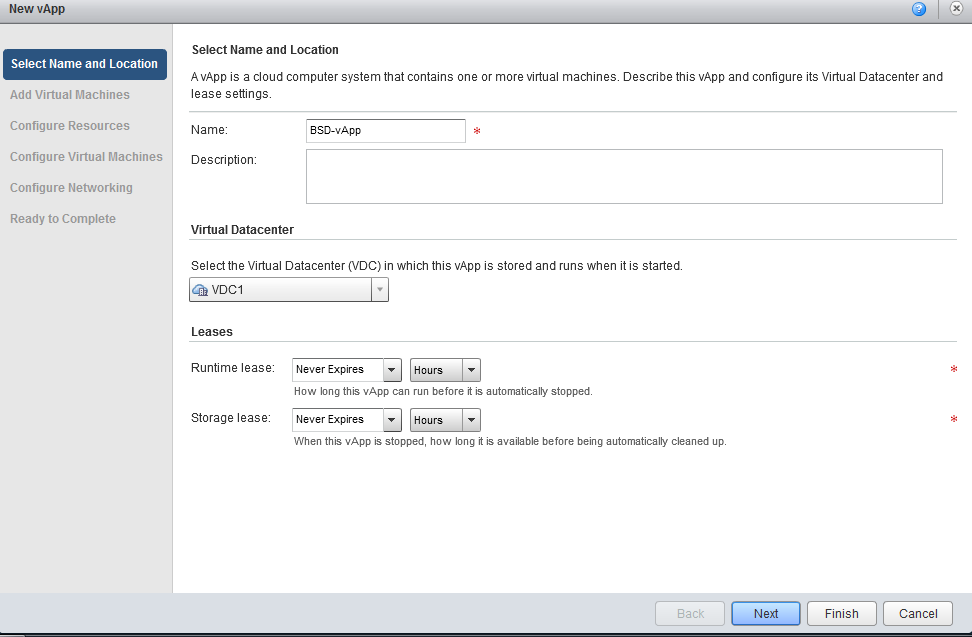This screenshot has width=972, height=637.
Task: Select the Select Name and Location step
Action: [85, 64]
